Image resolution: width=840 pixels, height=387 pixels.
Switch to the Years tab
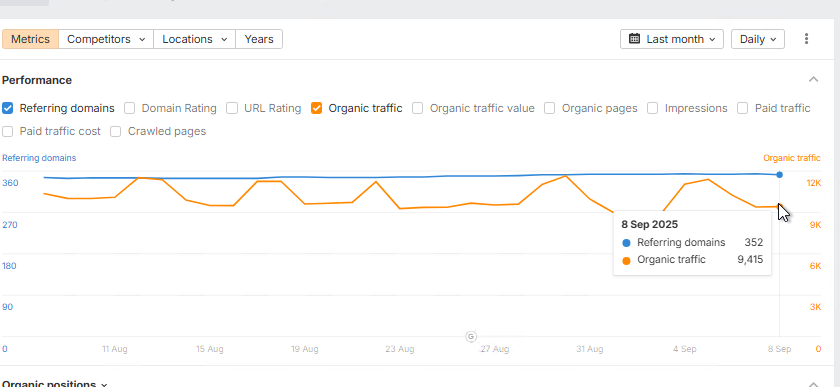click(259, 39)
